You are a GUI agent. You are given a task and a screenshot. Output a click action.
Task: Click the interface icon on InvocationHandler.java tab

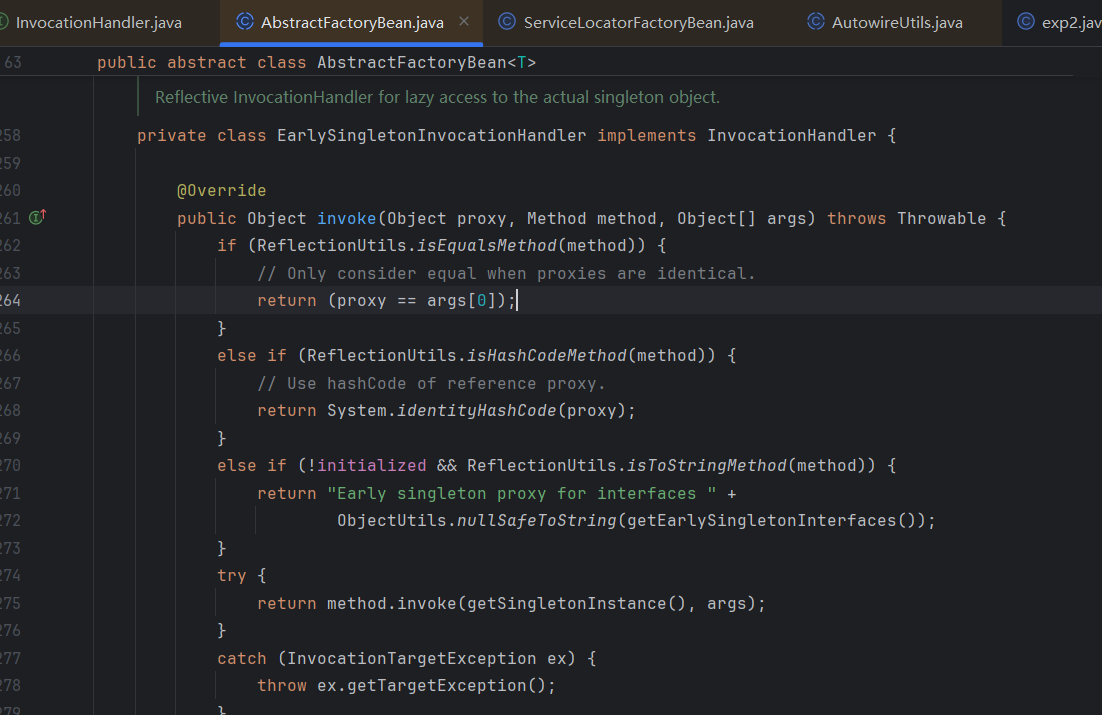(x=4, y=21)
